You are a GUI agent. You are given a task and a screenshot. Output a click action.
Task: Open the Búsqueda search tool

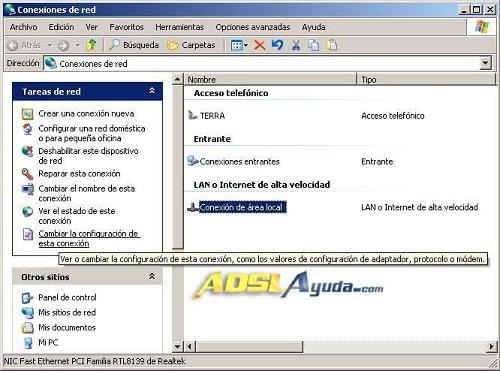pyautogui.click(x=134, y=45)
